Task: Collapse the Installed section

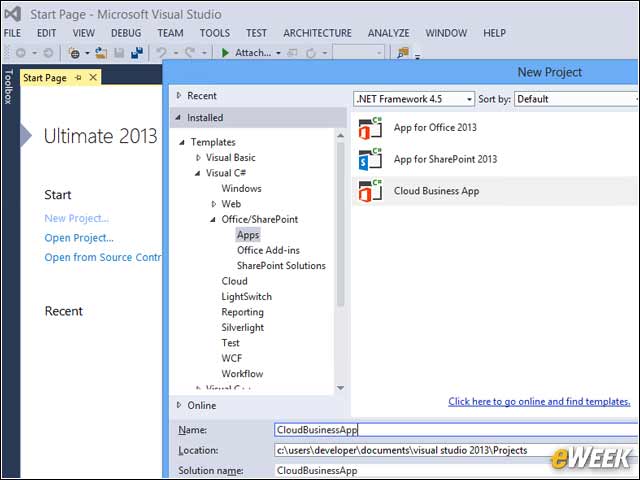Action: point(178,118)
